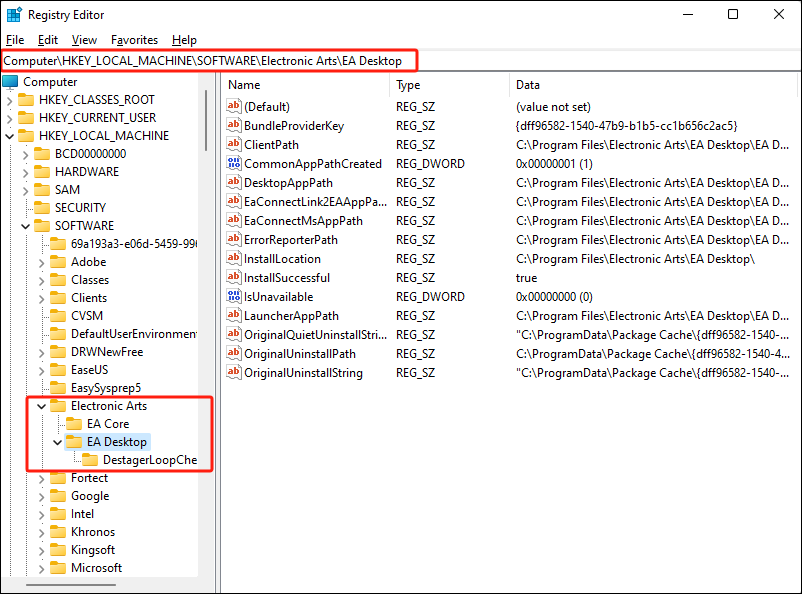
Task: Expand the HKEY_CURRENT_USER hive
Action: [10, 119]
